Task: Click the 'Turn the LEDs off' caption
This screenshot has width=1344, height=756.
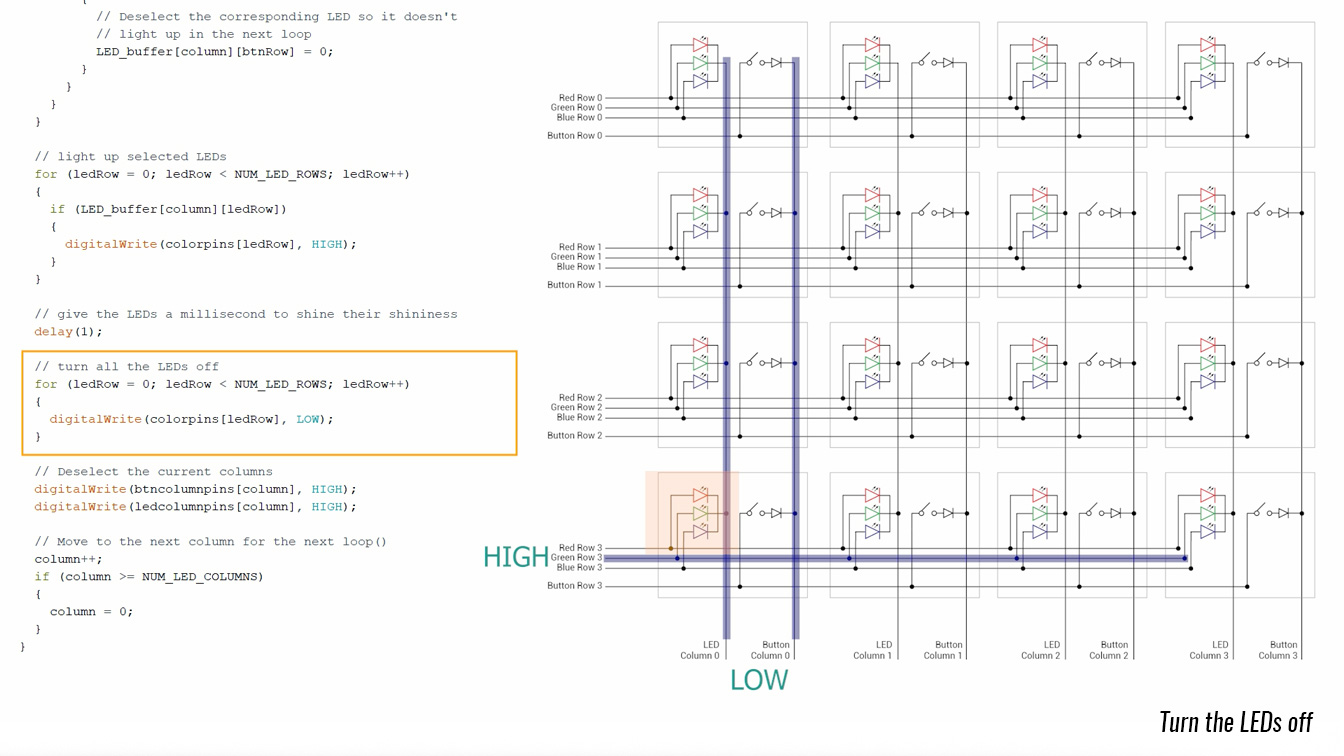Action: 1236,721
